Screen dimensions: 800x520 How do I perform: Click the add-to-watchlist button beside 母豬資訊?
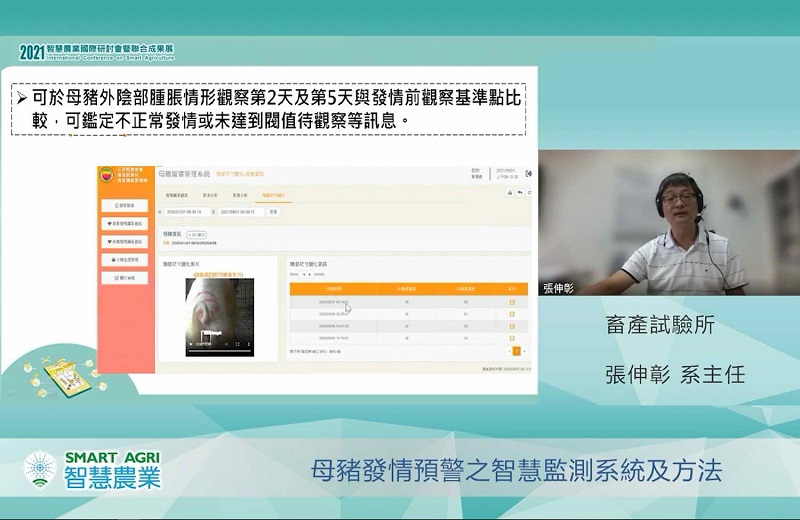(196, 235)
